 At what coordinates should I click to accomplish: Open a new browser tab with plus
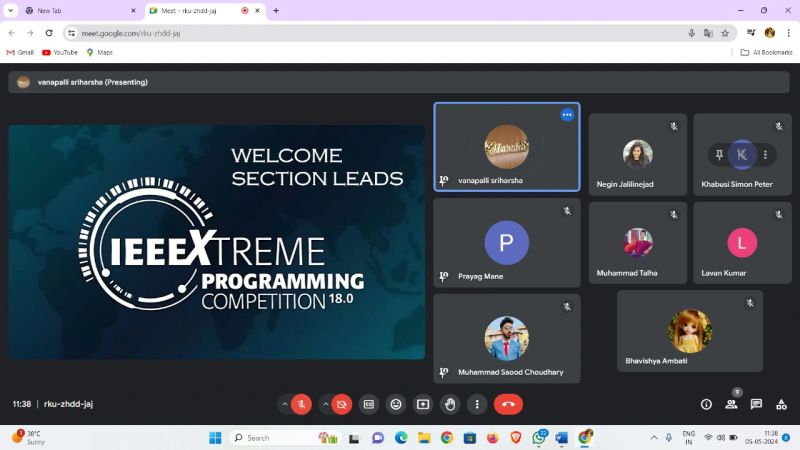coord(276,10)
